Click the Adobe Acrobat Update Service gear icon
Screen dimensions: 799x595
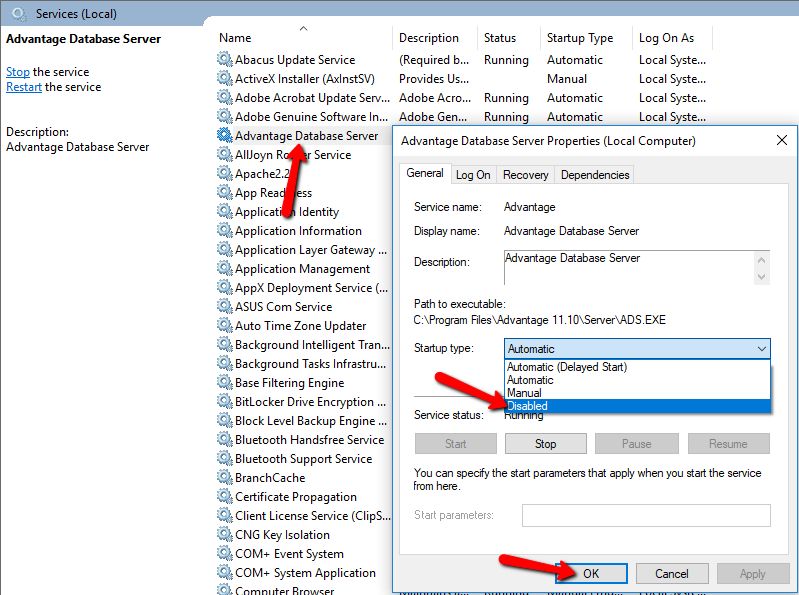(x=224, y=97)
